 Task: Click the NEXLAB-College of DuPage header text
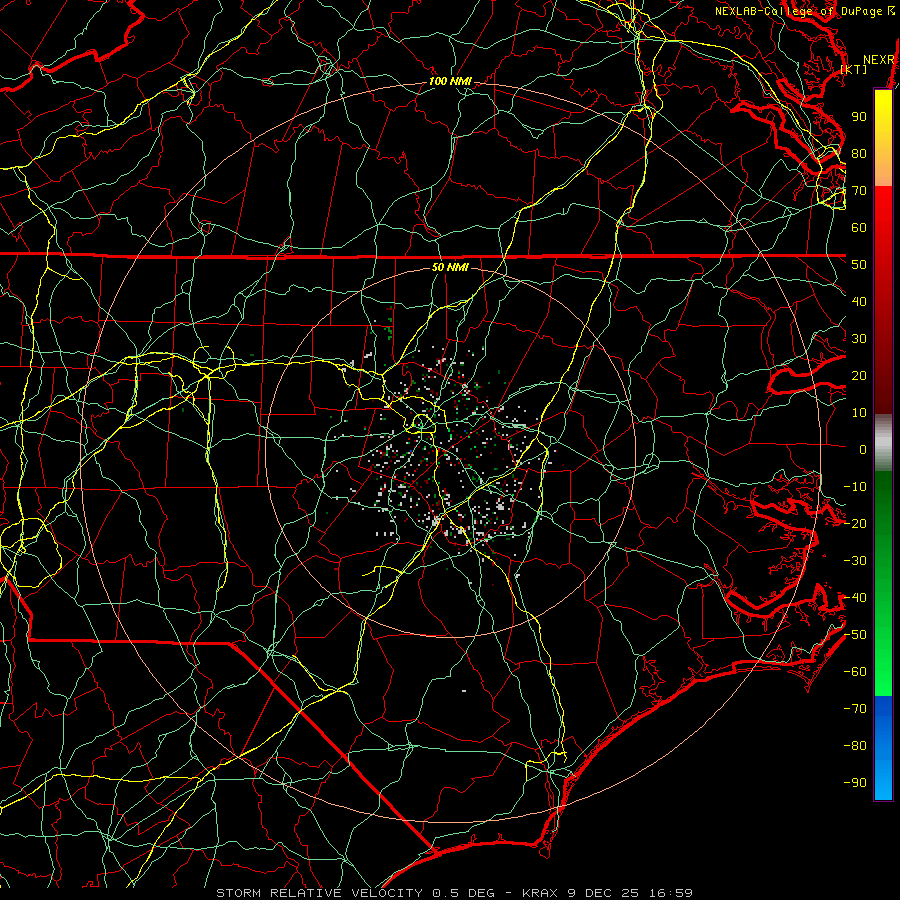(798, 11)
